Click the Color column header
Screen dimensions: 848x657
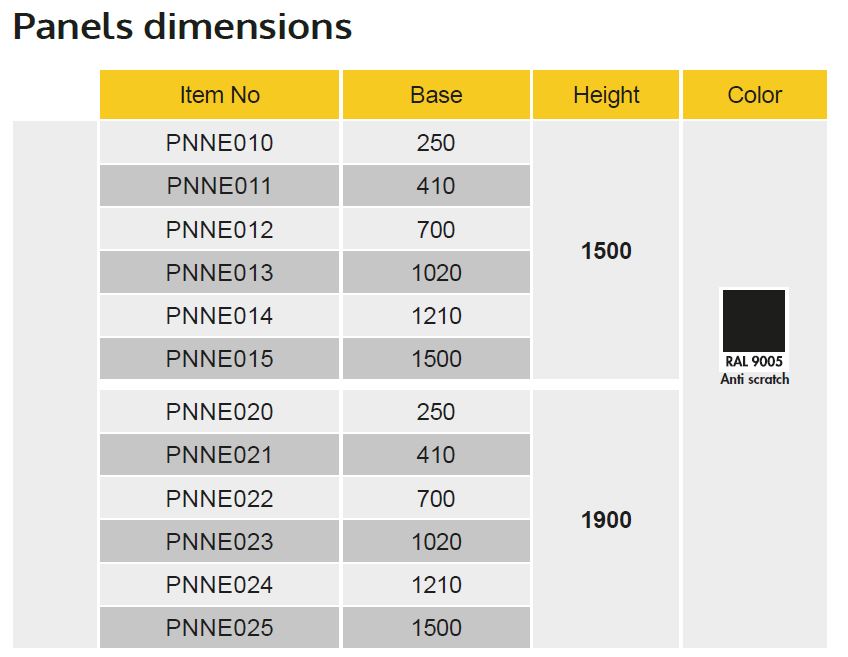(x=754, y=95)
